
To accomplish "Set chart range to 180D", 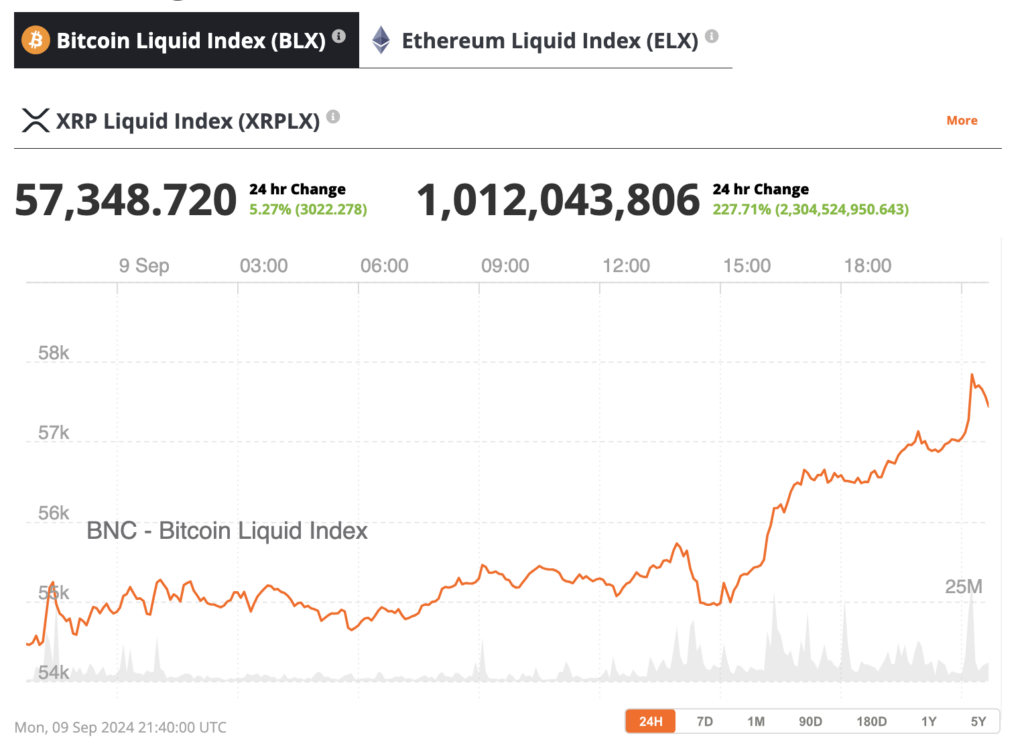I will 872,721.
